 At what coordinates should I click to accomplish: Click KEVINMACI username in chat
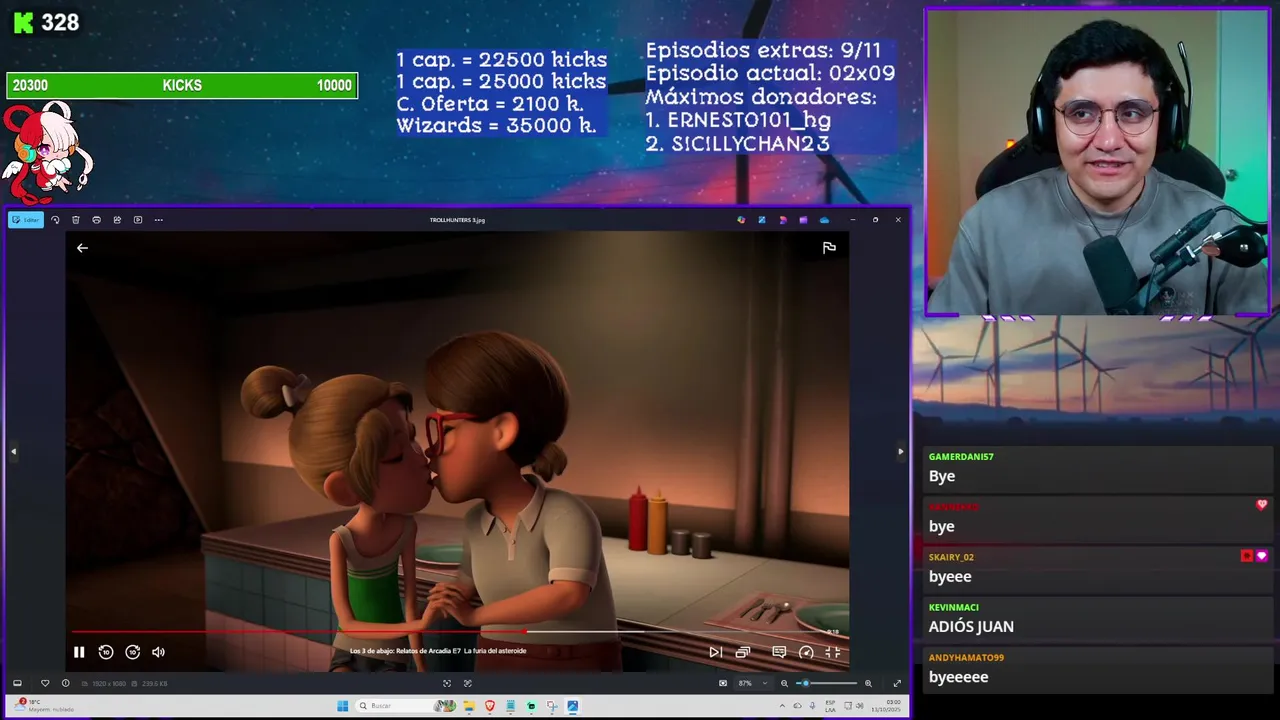pyautogui.click(x=954, y=607)
